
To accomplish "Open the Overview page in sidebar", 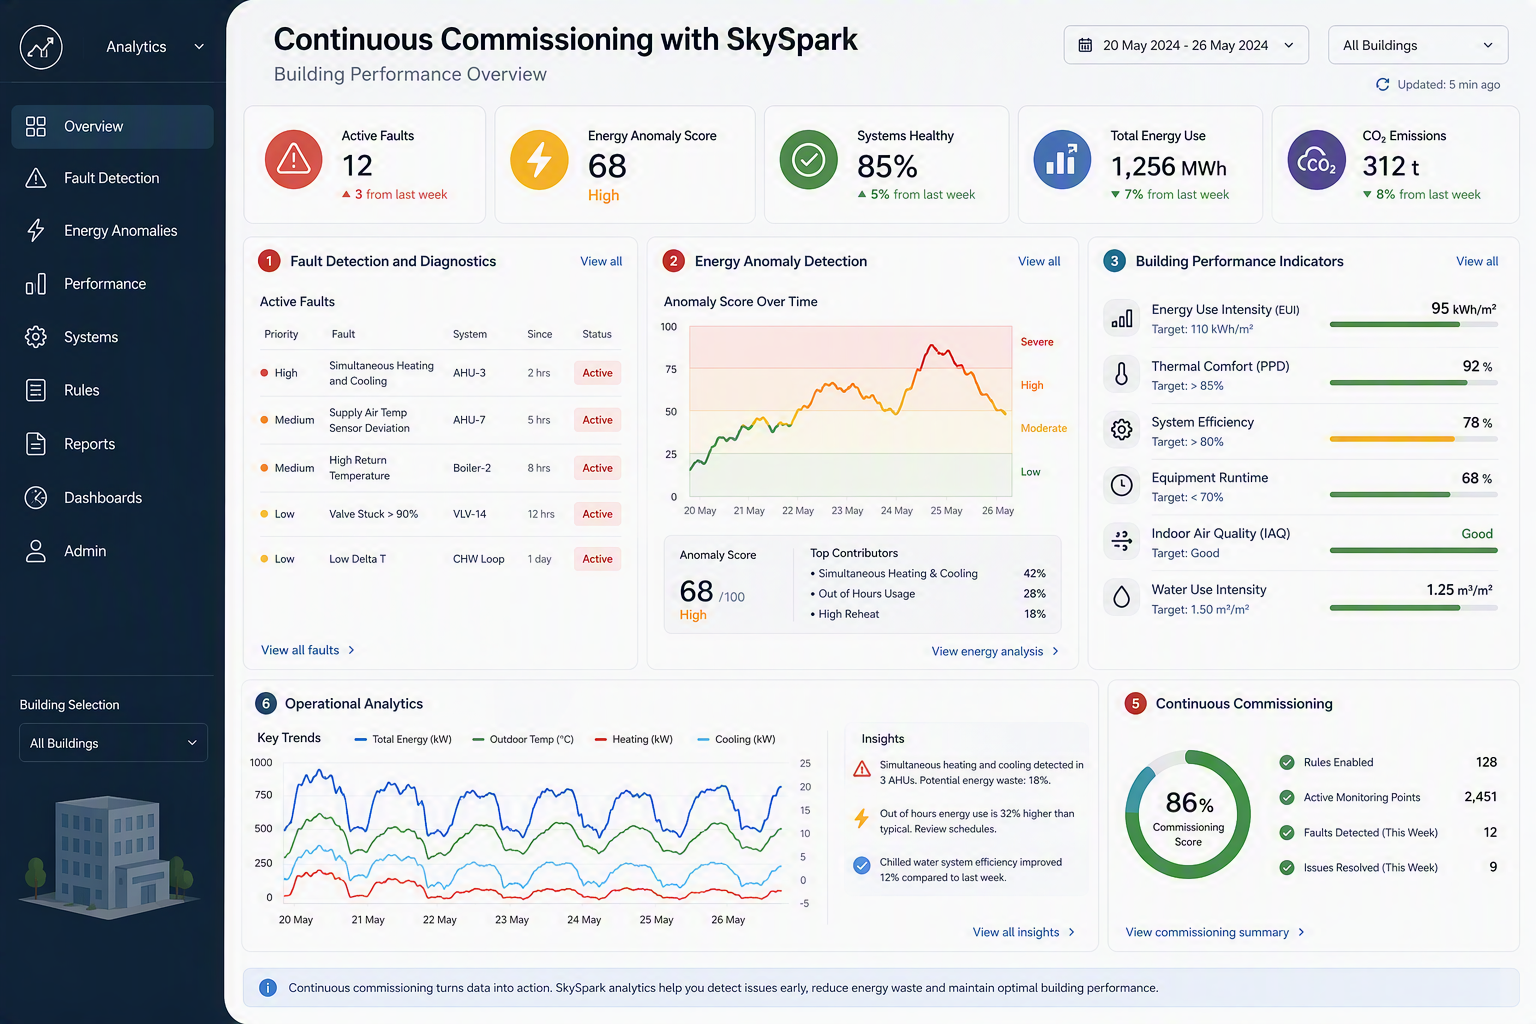I will (x=112, y=127).
